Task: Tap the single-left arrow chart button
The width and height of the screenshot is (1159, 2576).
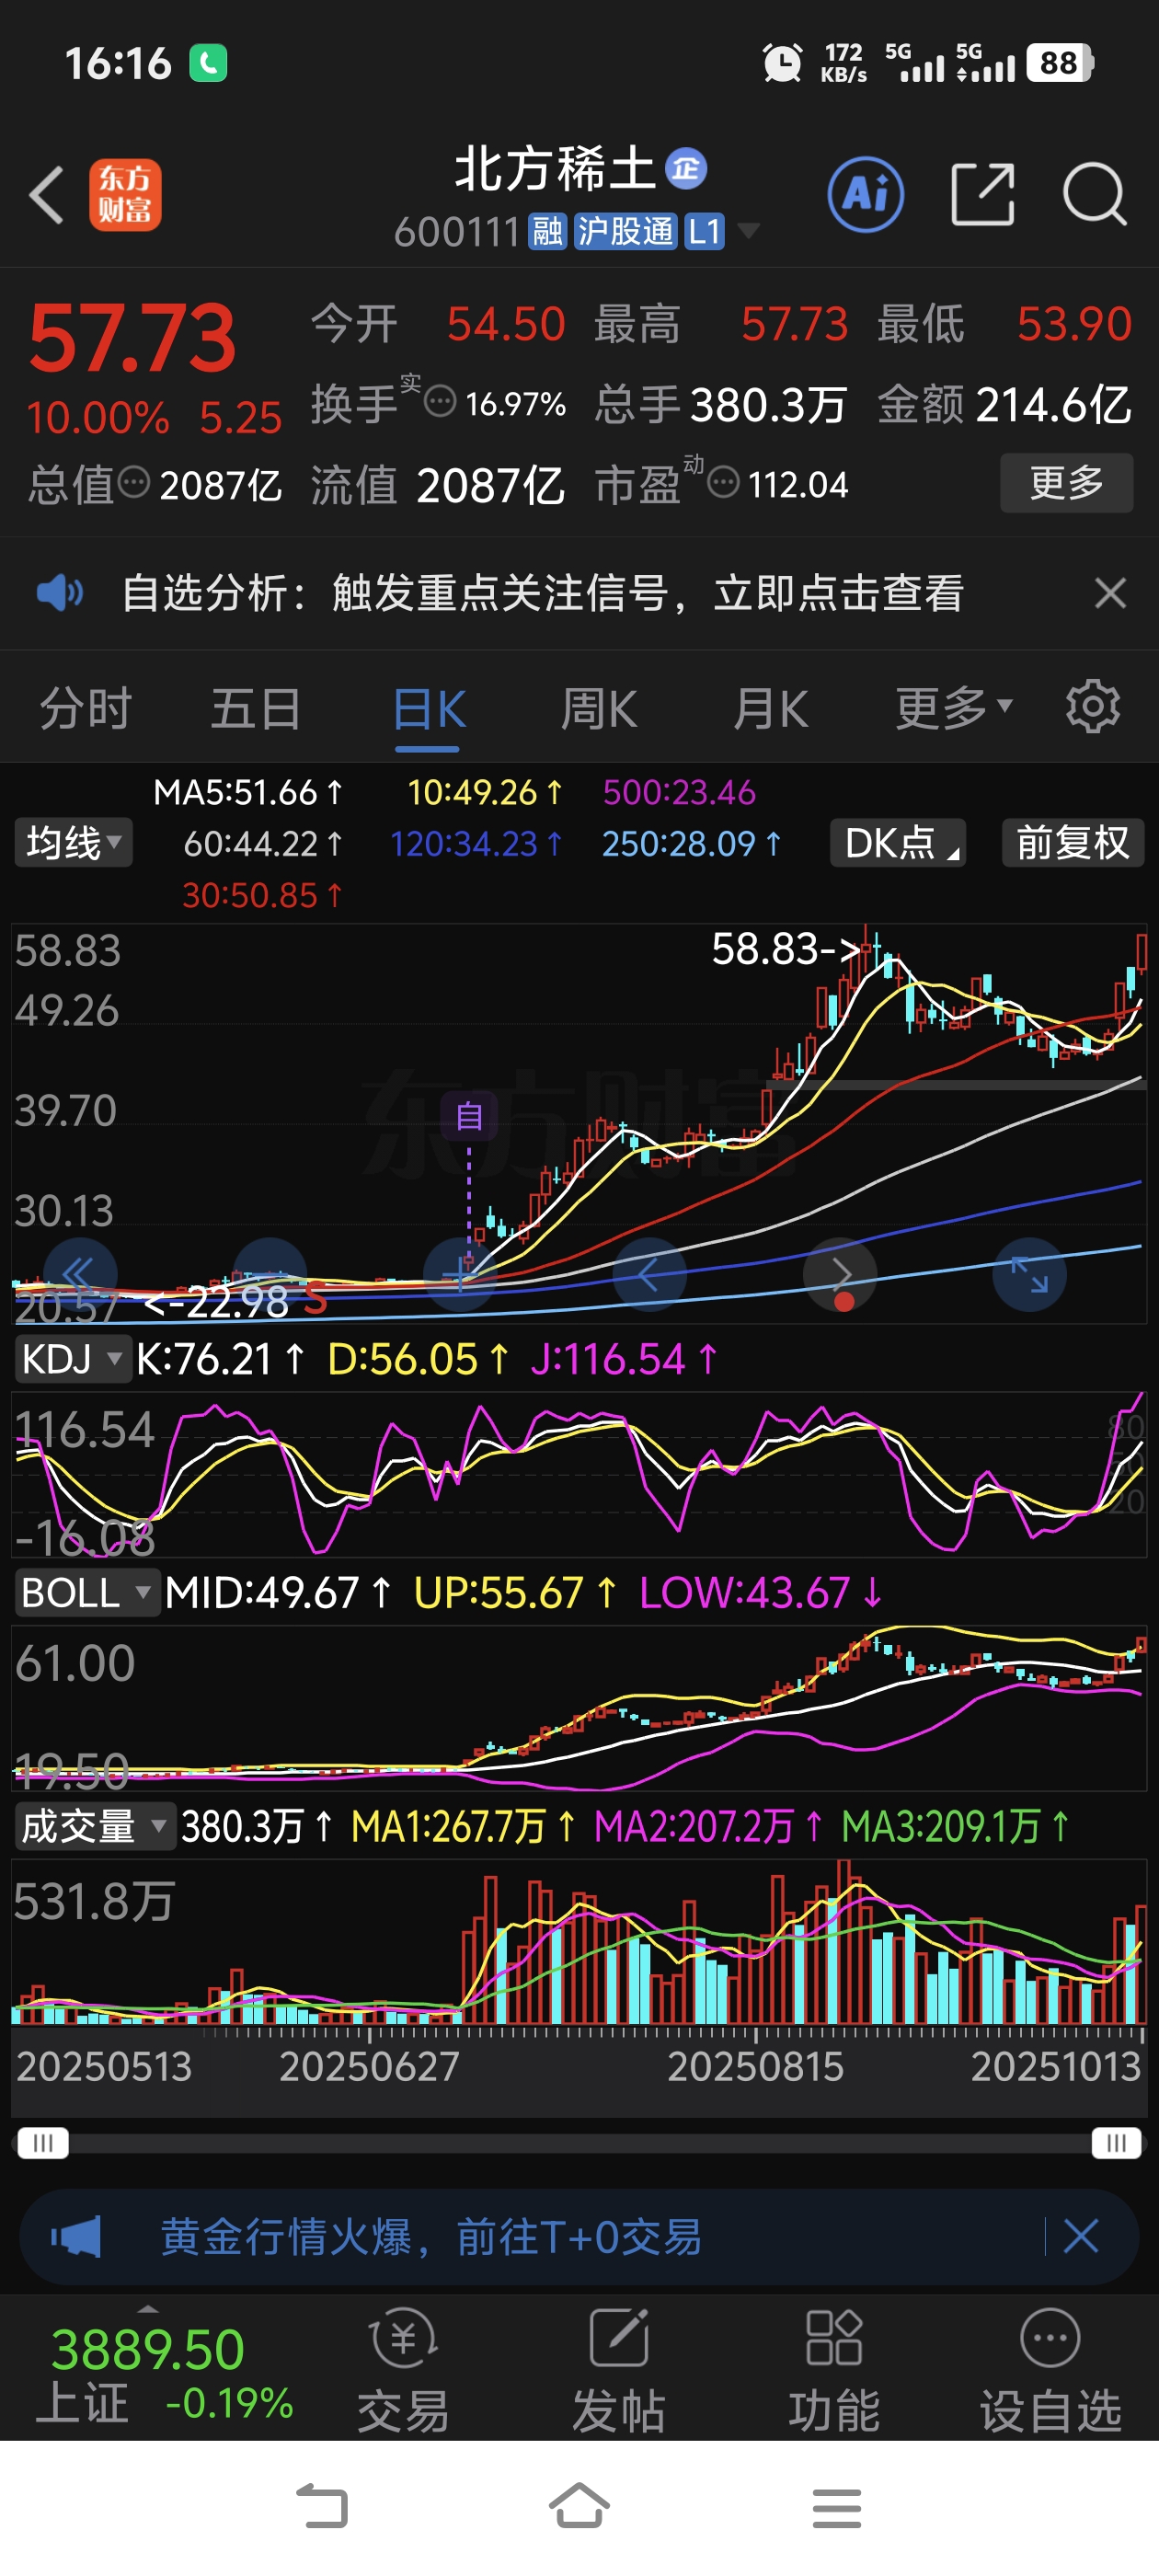Action: click(649, 1274)
